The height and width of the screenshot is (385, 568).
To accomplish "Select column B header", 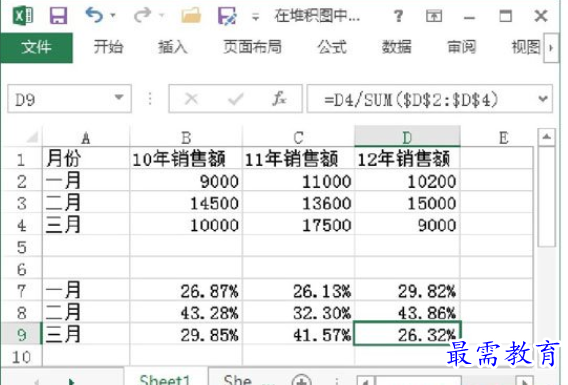I will (186, 137).
